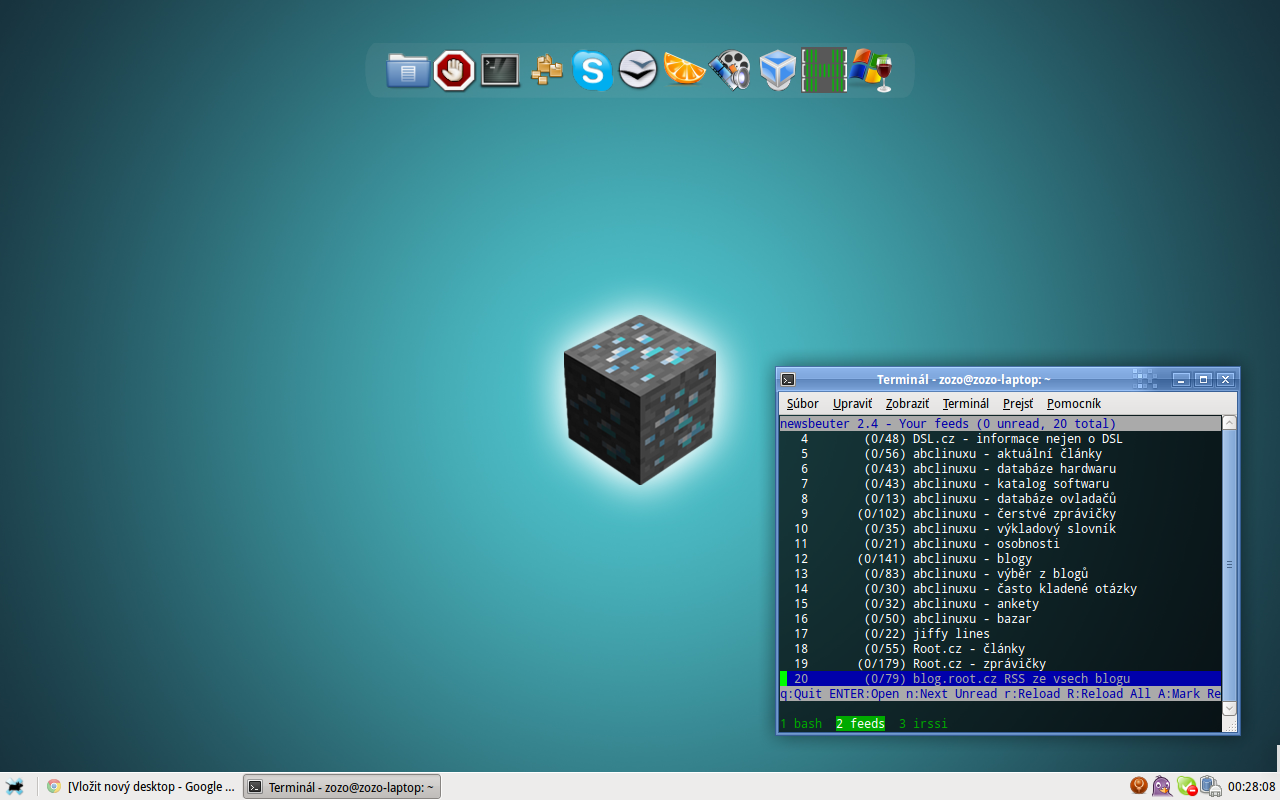Image resolution: width=1280 pixels, height=800 pixels.
Task: Open the Upraviť menu
Action: pos(852,404)
